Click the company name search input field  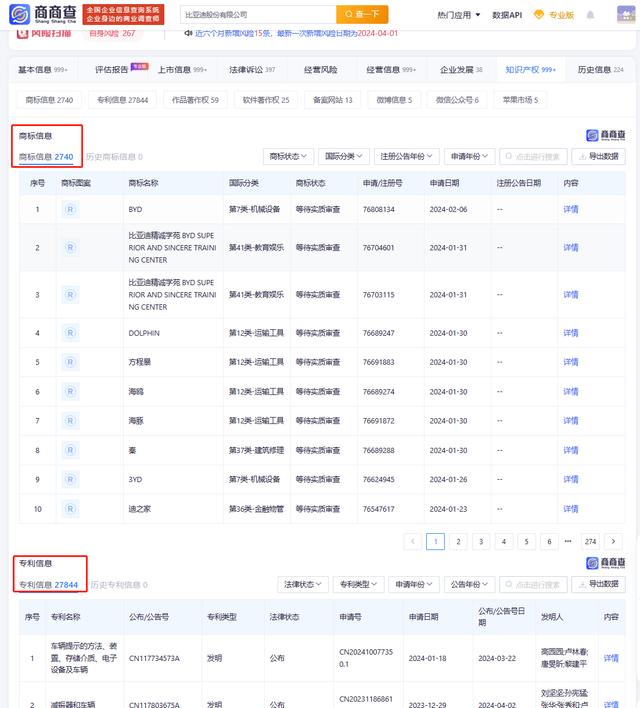pyautogui.click(x=255, y=15)
